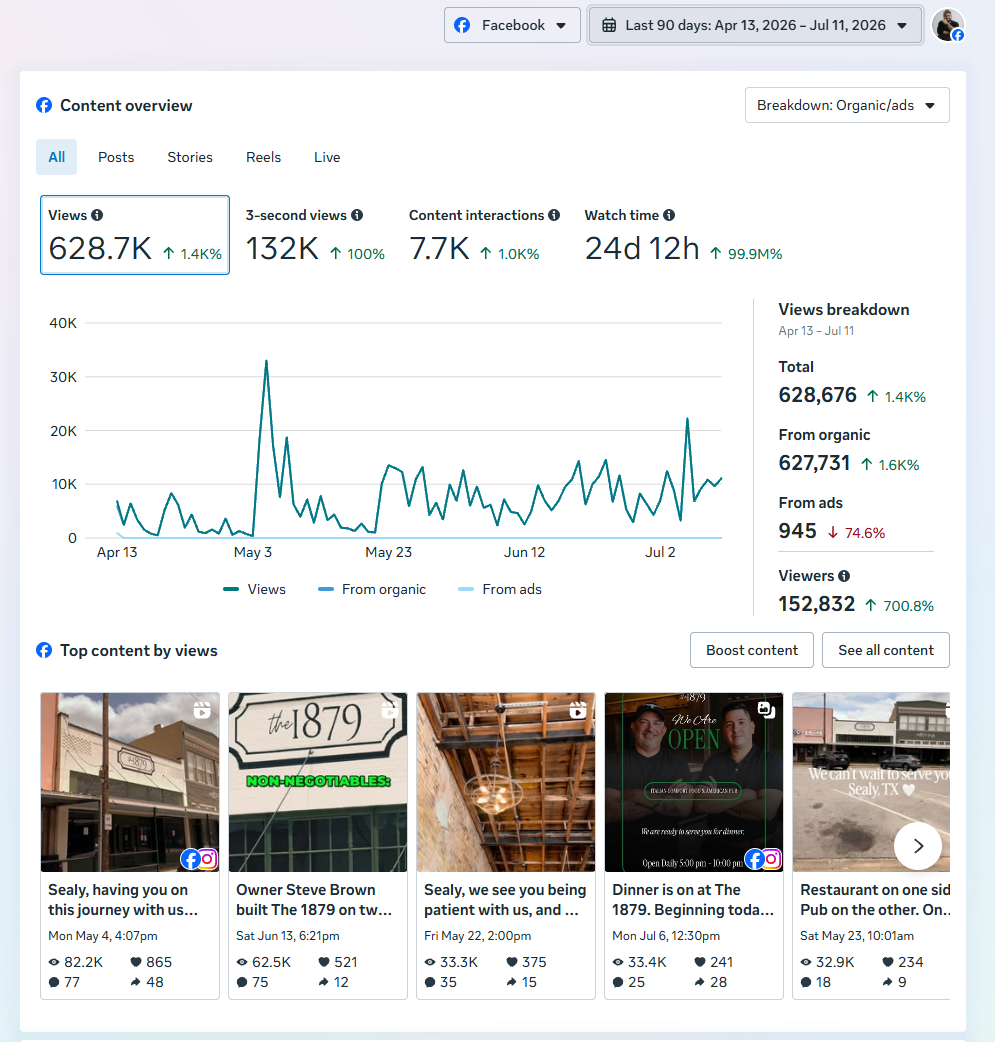995x1042 pixels.
Task: Click the share icon showing 28 shares
Action: pos(700,982)
